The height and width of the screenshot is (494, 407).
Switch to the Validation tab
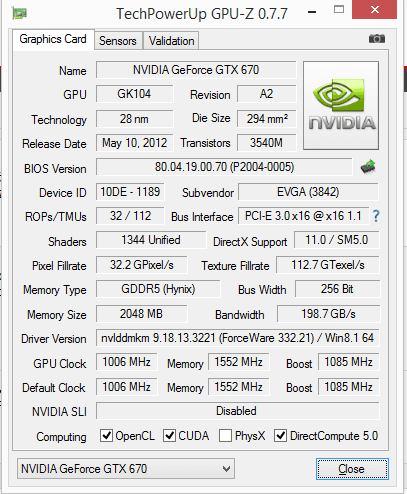click(171, 41)
